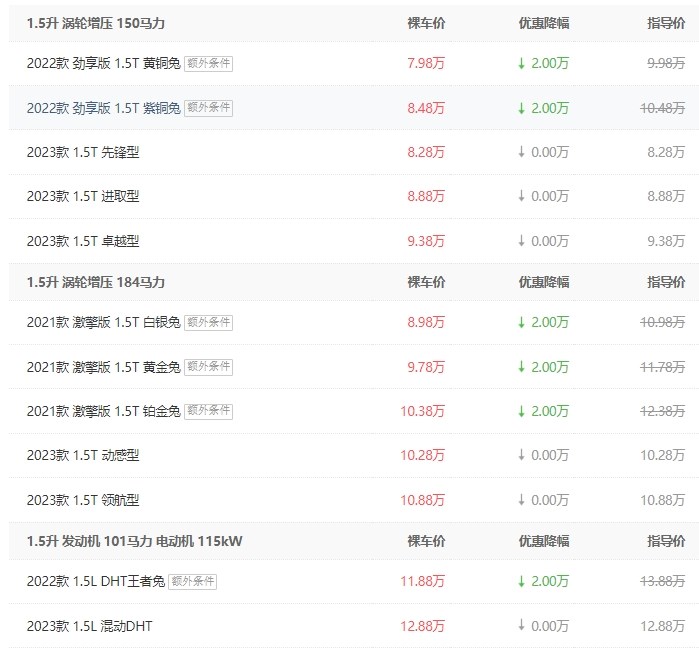Screen dimensions: 699x653
Task: Click the struck-through 10.48万 guide price
Action: coord(662,108)
